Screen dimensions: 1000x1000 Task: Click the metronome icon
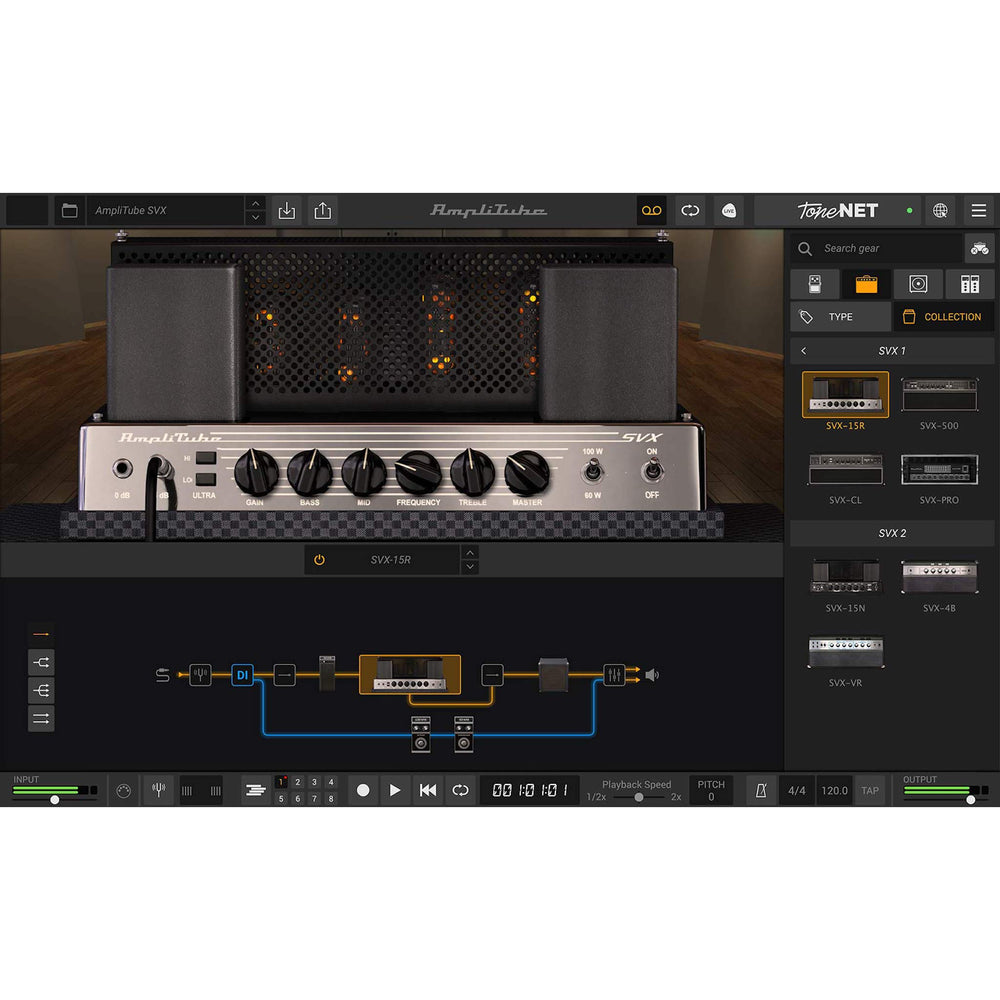760,790
